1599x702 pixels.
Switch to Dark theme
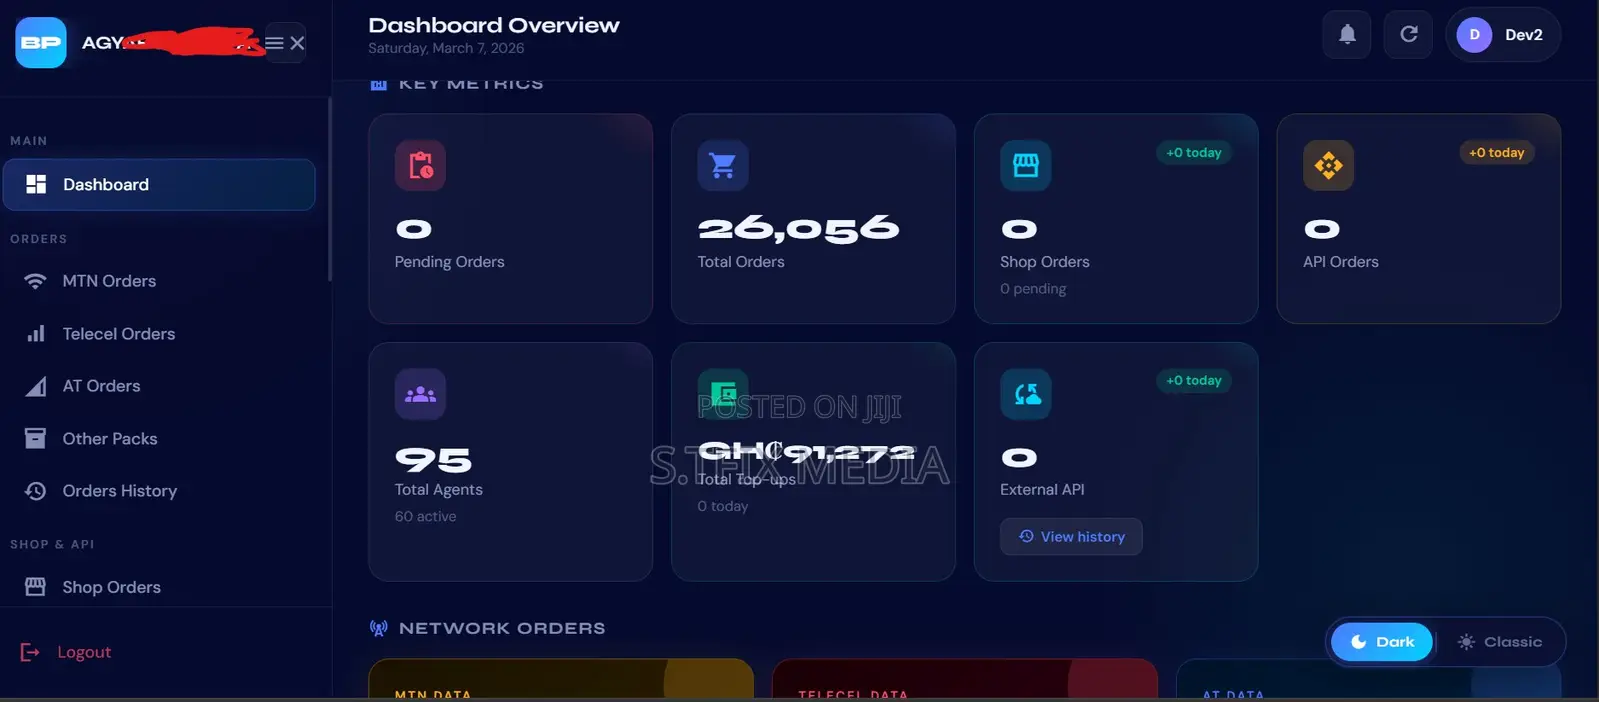(1382, 642)
